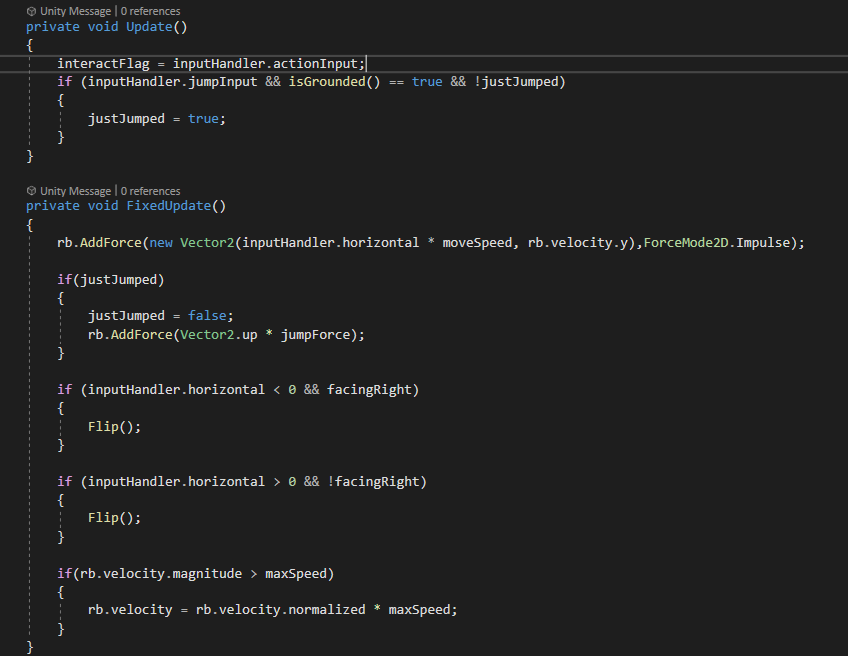Click the closing brace of FixedUpdate
Viewport: 848px width, 656px height.
[x=30, y=646]
